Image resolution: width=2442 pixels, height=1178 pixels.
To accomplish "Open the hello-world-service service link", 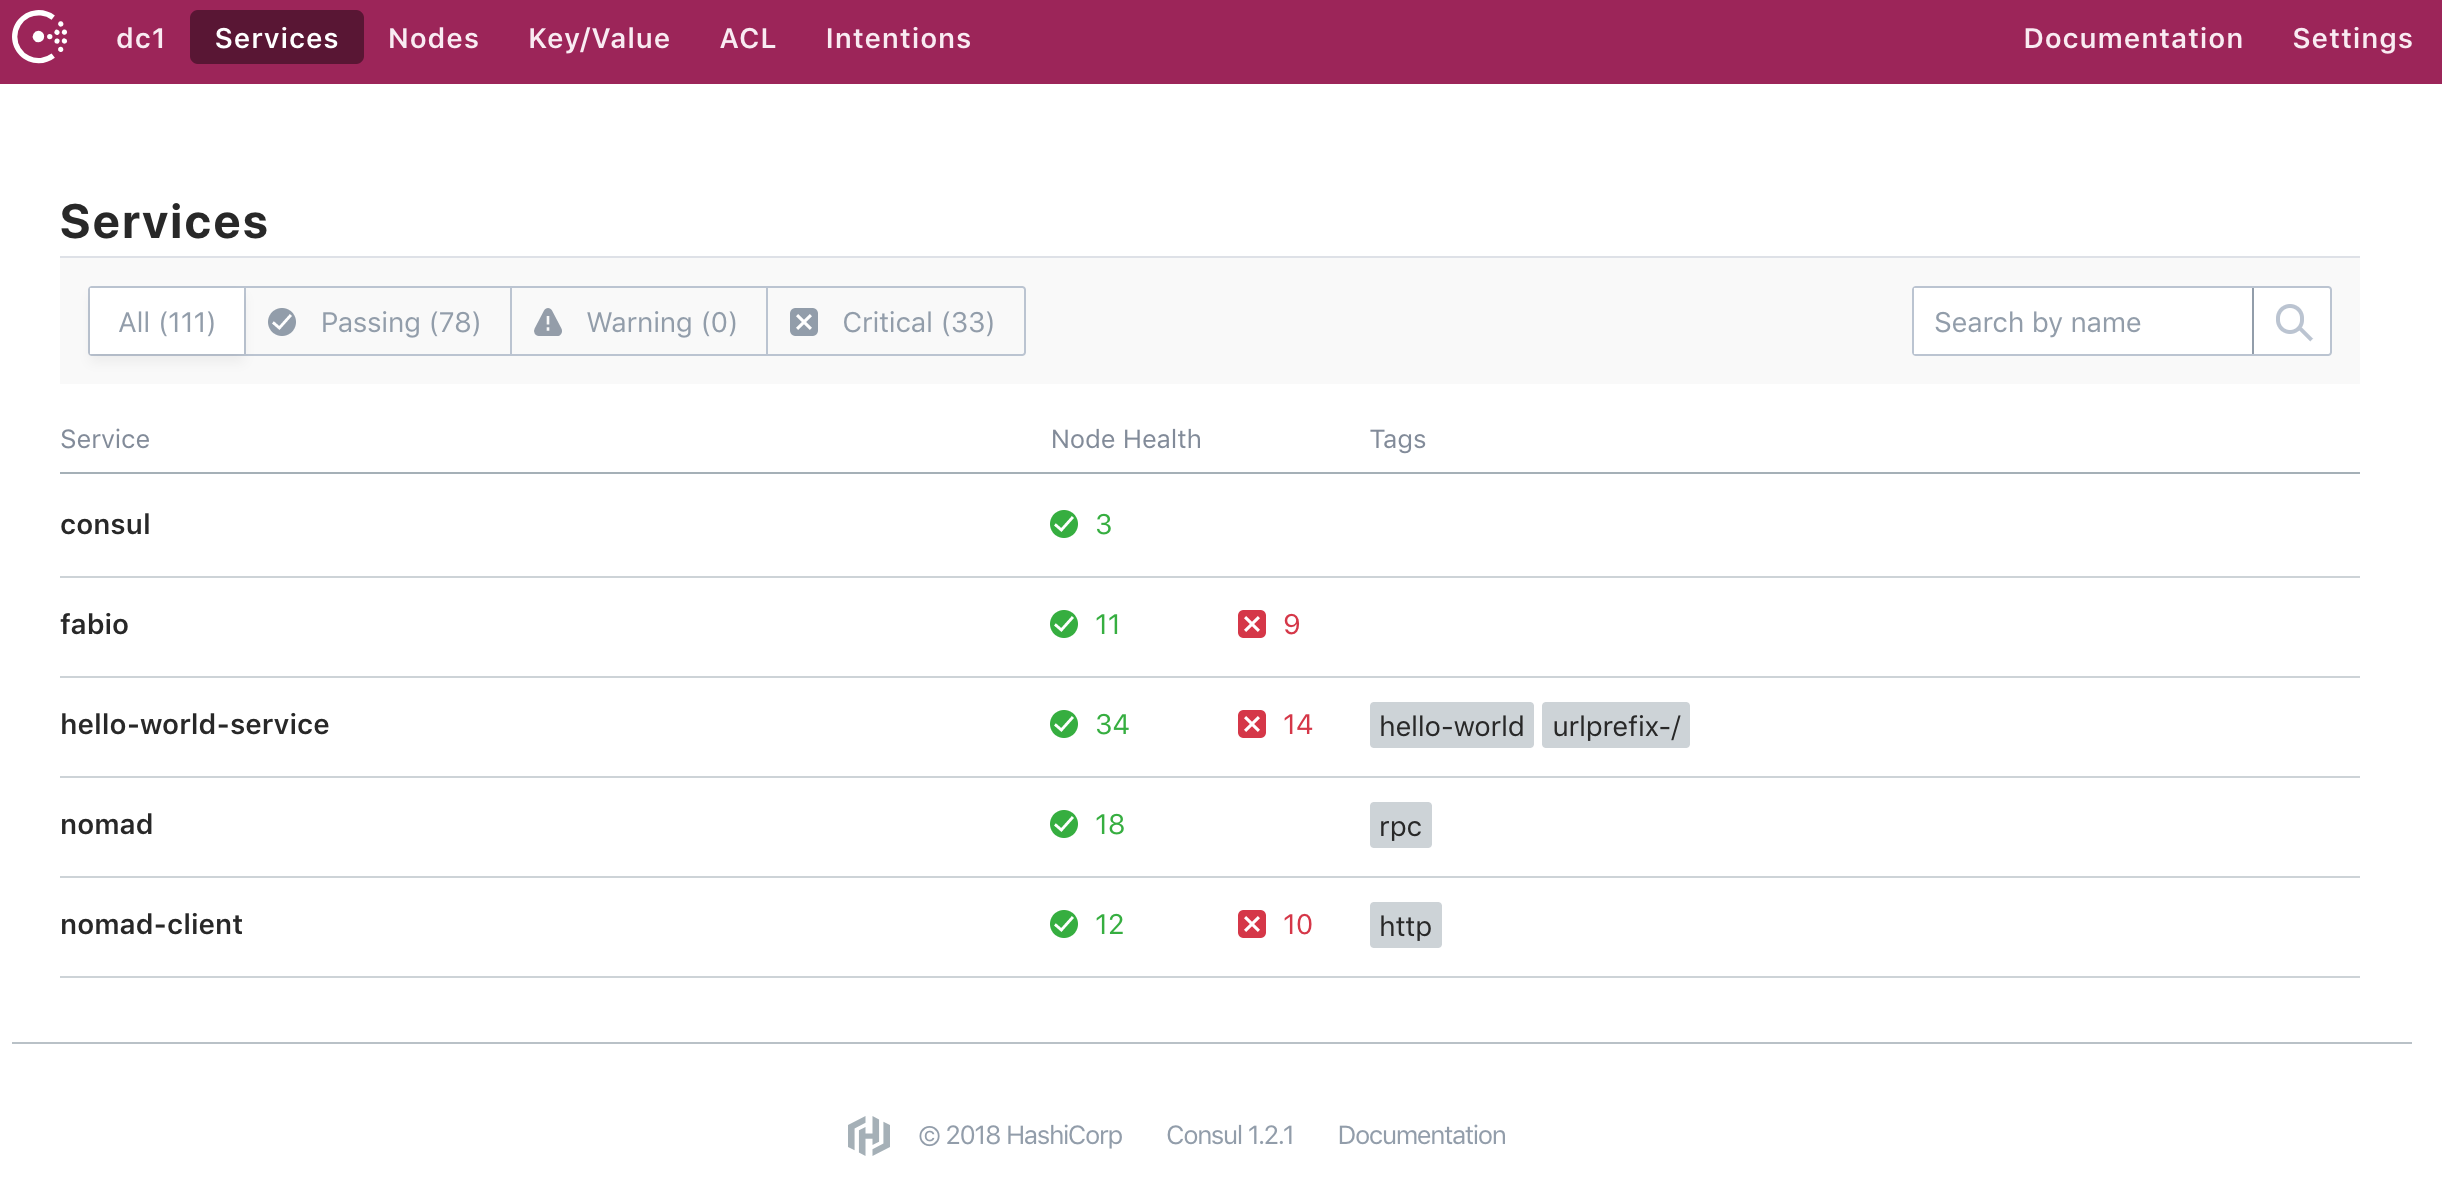I will (195, 724).
